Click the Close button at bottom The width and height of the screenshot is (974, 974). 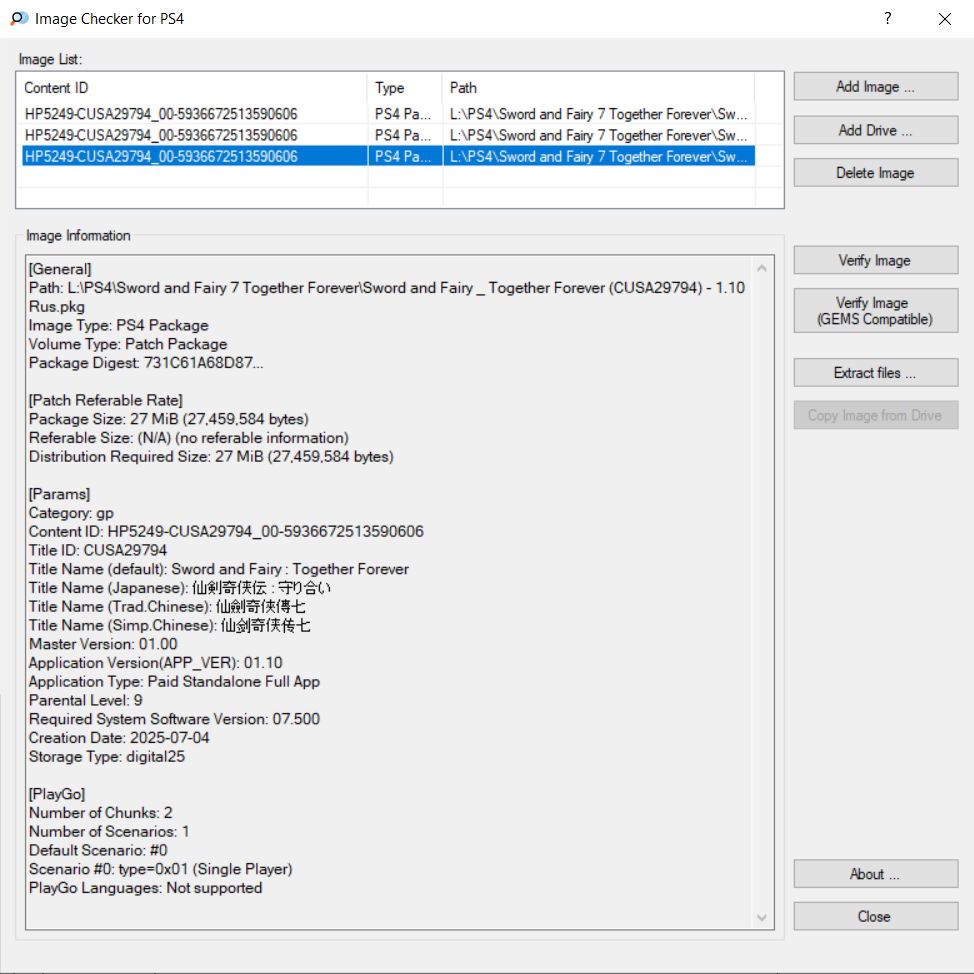coord(875,916)
